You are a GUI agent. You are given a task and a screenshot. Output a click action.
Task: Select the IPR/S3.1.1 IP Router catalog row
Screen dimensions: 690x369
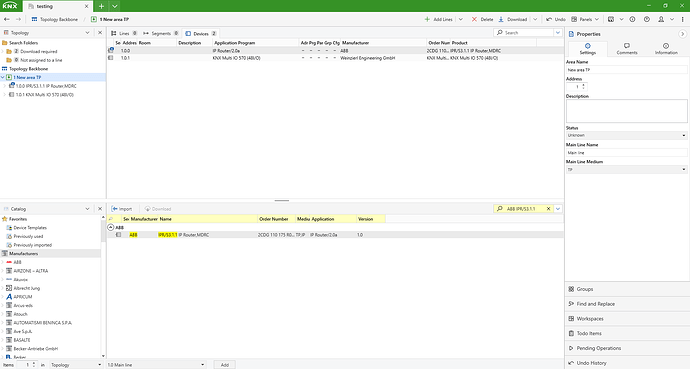coord(335,235)
